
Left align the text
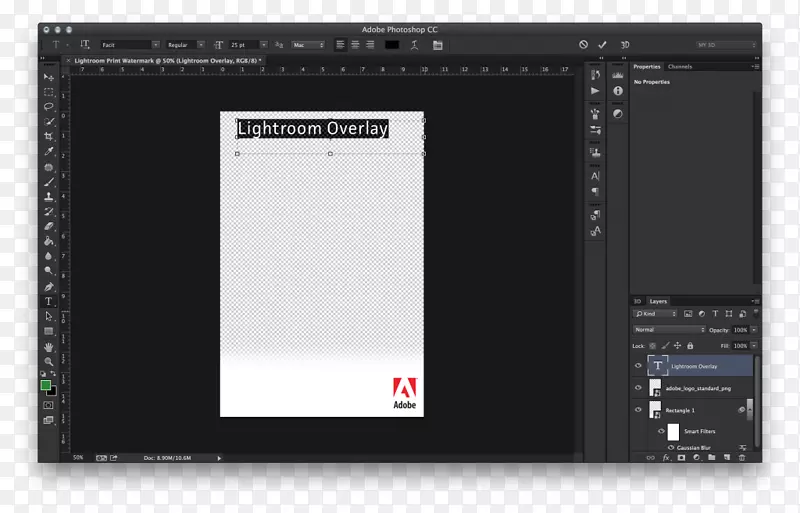340,45
